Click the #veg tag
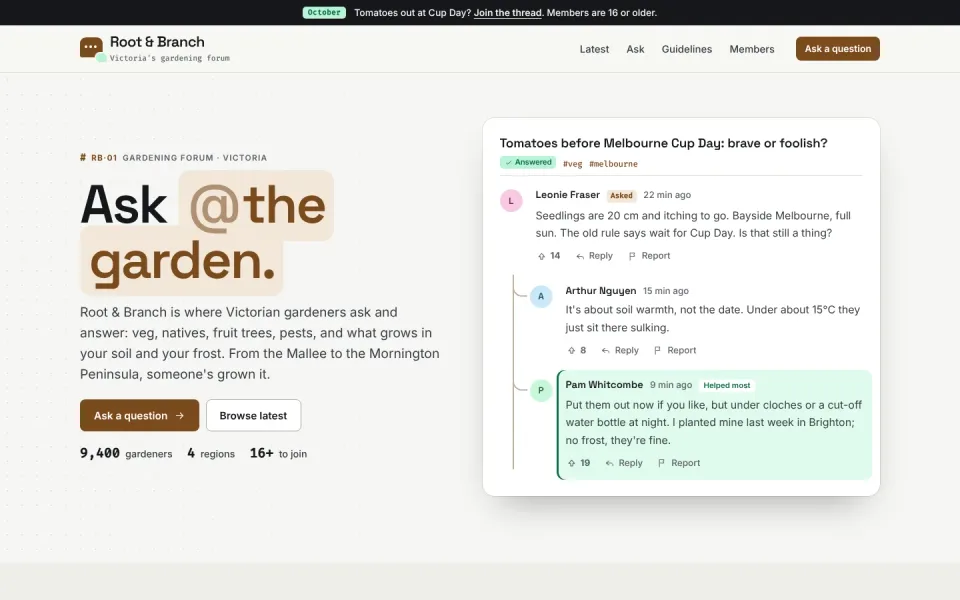This screenshot has height=600, width=960. point(572,164)
